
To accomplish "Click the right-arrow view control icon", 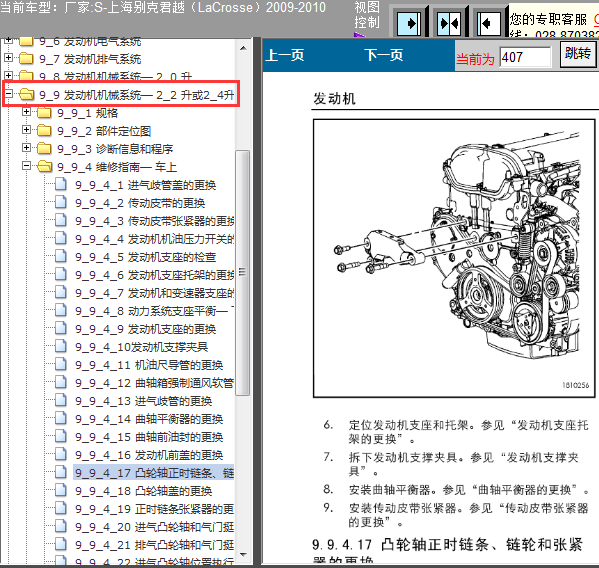I will point(409,24).
